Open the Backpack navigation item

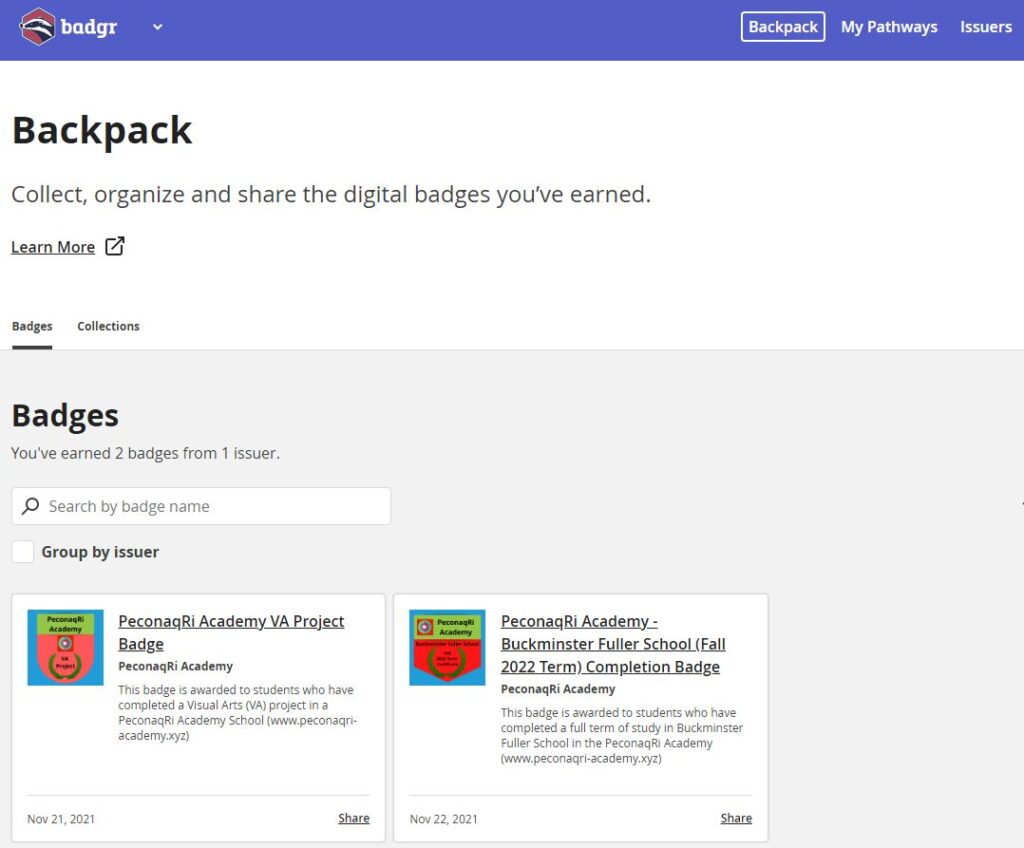(782, 27)
